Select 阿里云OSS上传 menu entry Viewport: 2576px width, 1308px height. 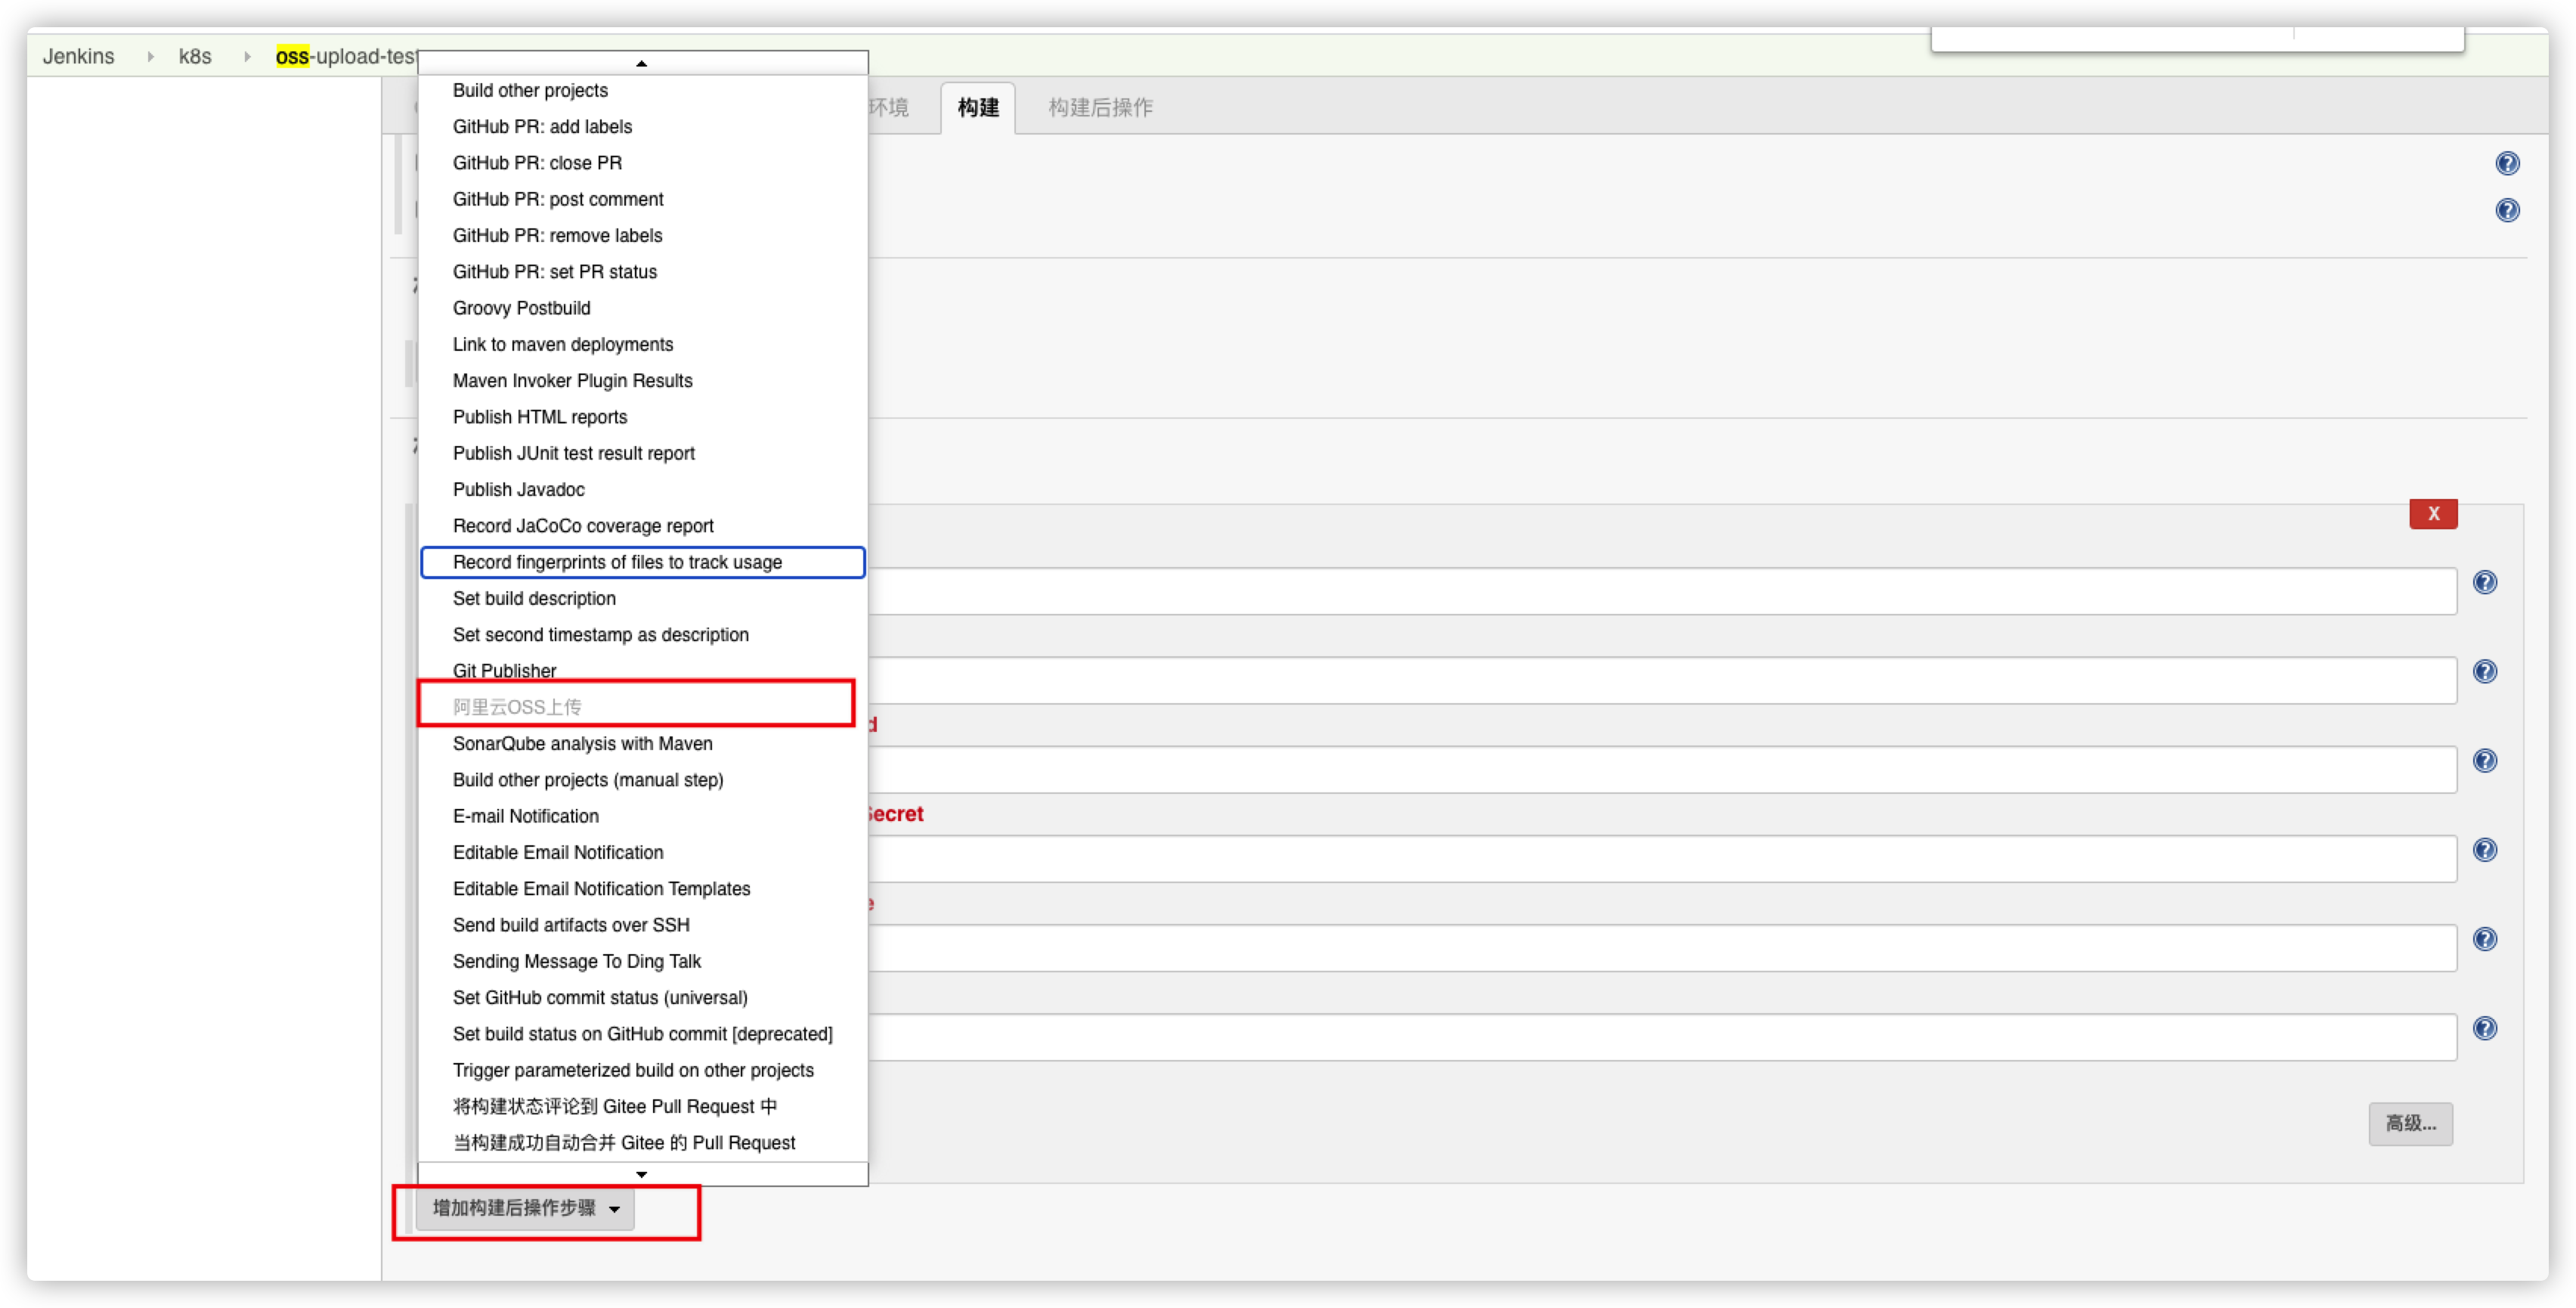[x=517, y=707]
